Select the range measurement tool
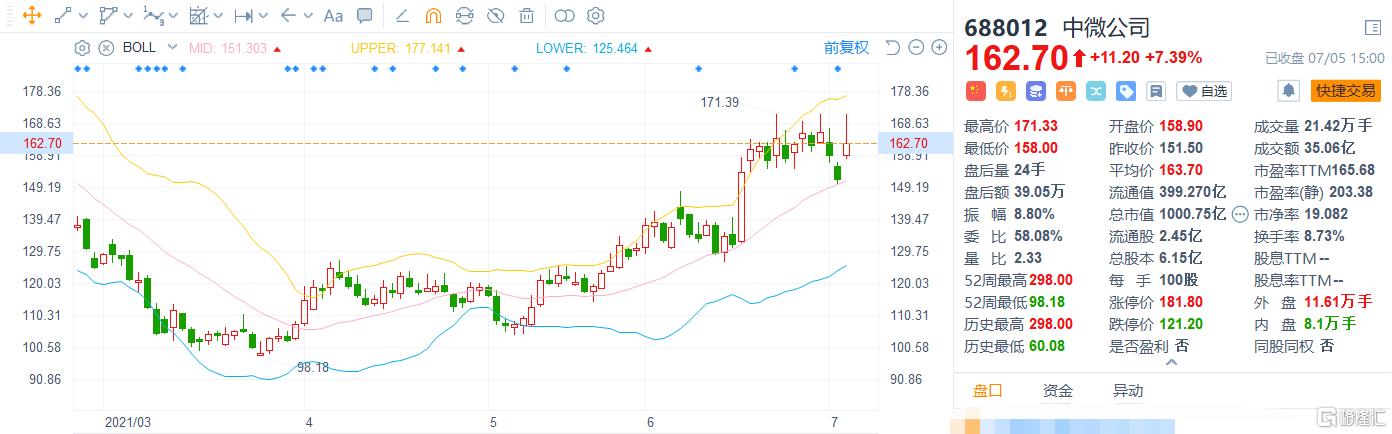1392x434 pixels. 243,15
